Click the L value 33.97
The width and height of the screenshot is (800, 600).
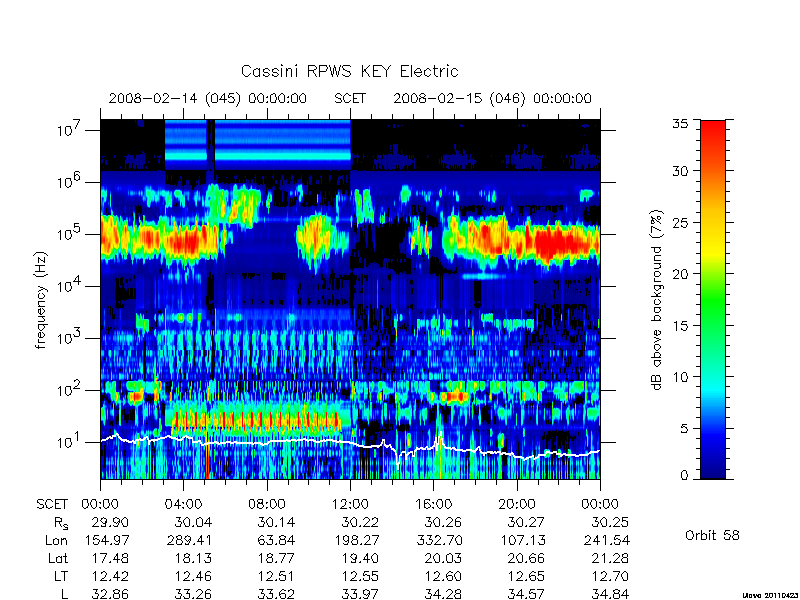[360, 594]
